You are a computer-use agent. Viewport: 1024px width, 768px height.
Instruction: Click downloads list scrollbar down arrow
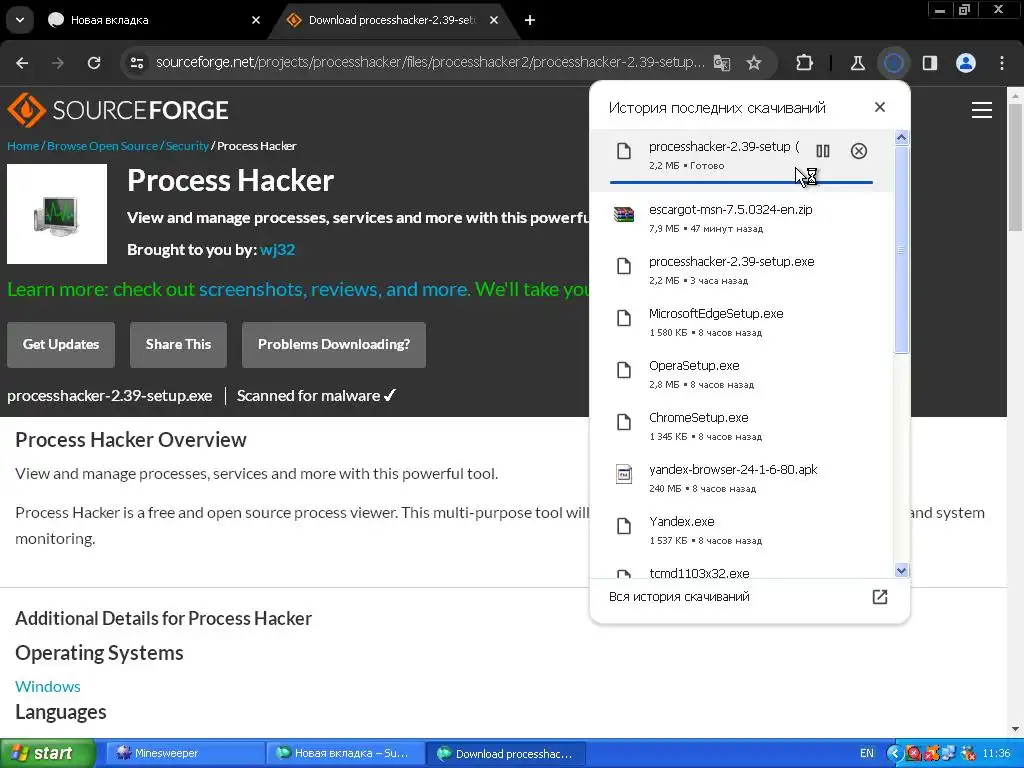901,571
